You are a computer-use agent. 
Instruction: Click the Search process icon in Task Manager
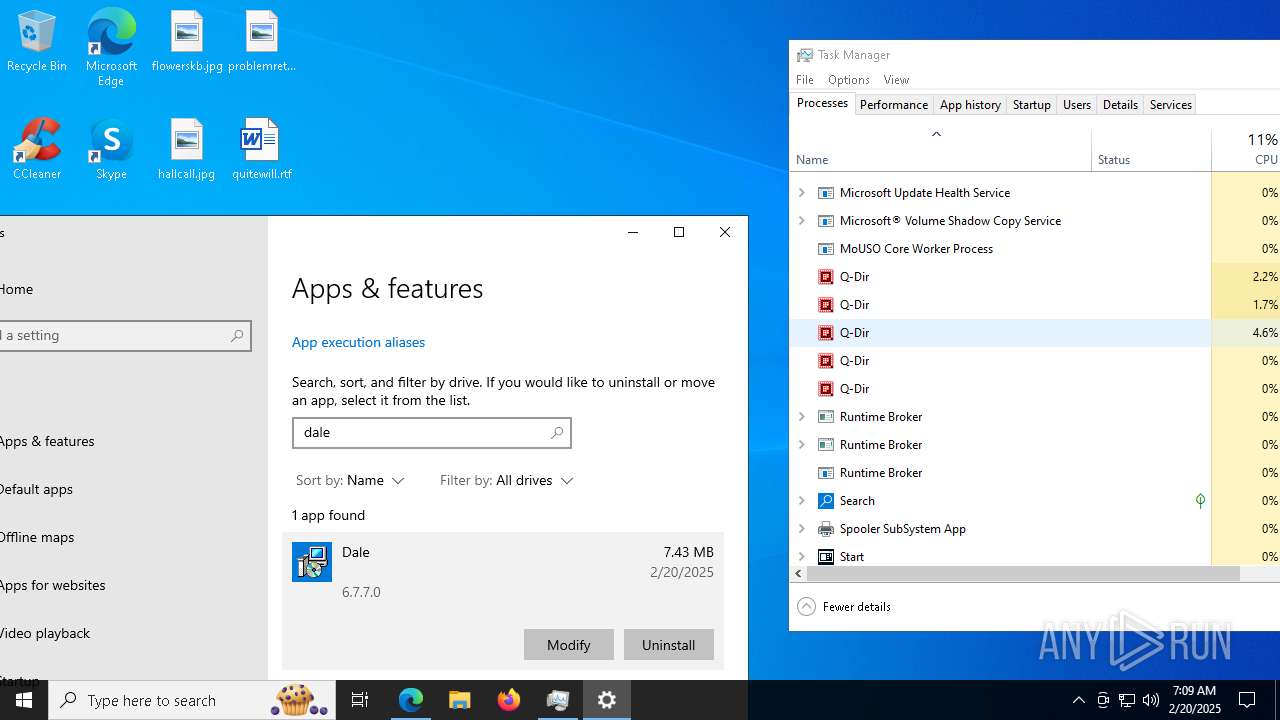[826, 501]
